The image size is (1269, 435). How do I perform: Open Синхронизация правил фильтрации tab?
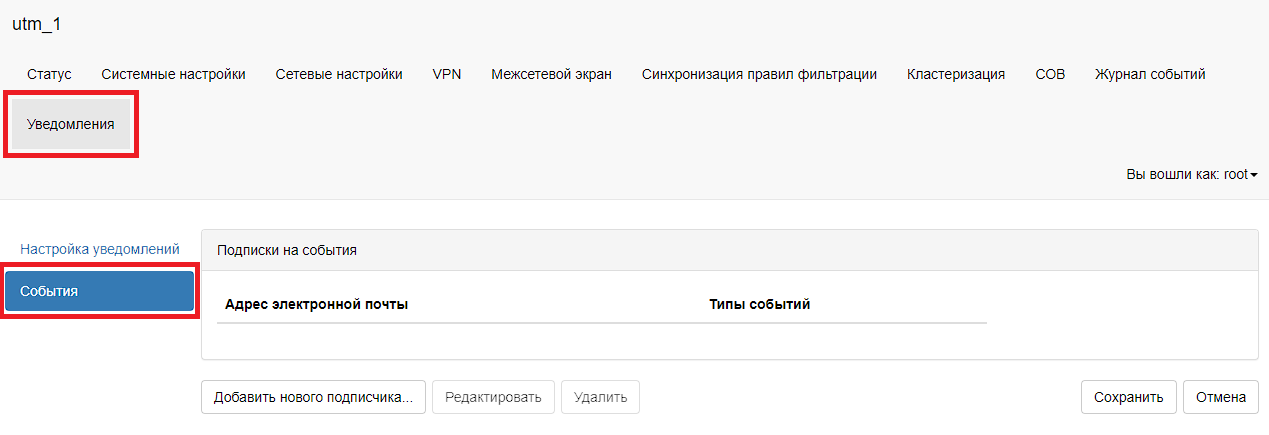759,74
